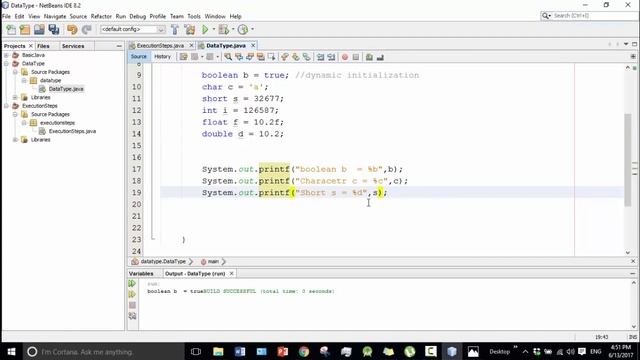This screenshot has width=640, height=360.
Task: Switch to the Files tab
Action: [43, 46]
